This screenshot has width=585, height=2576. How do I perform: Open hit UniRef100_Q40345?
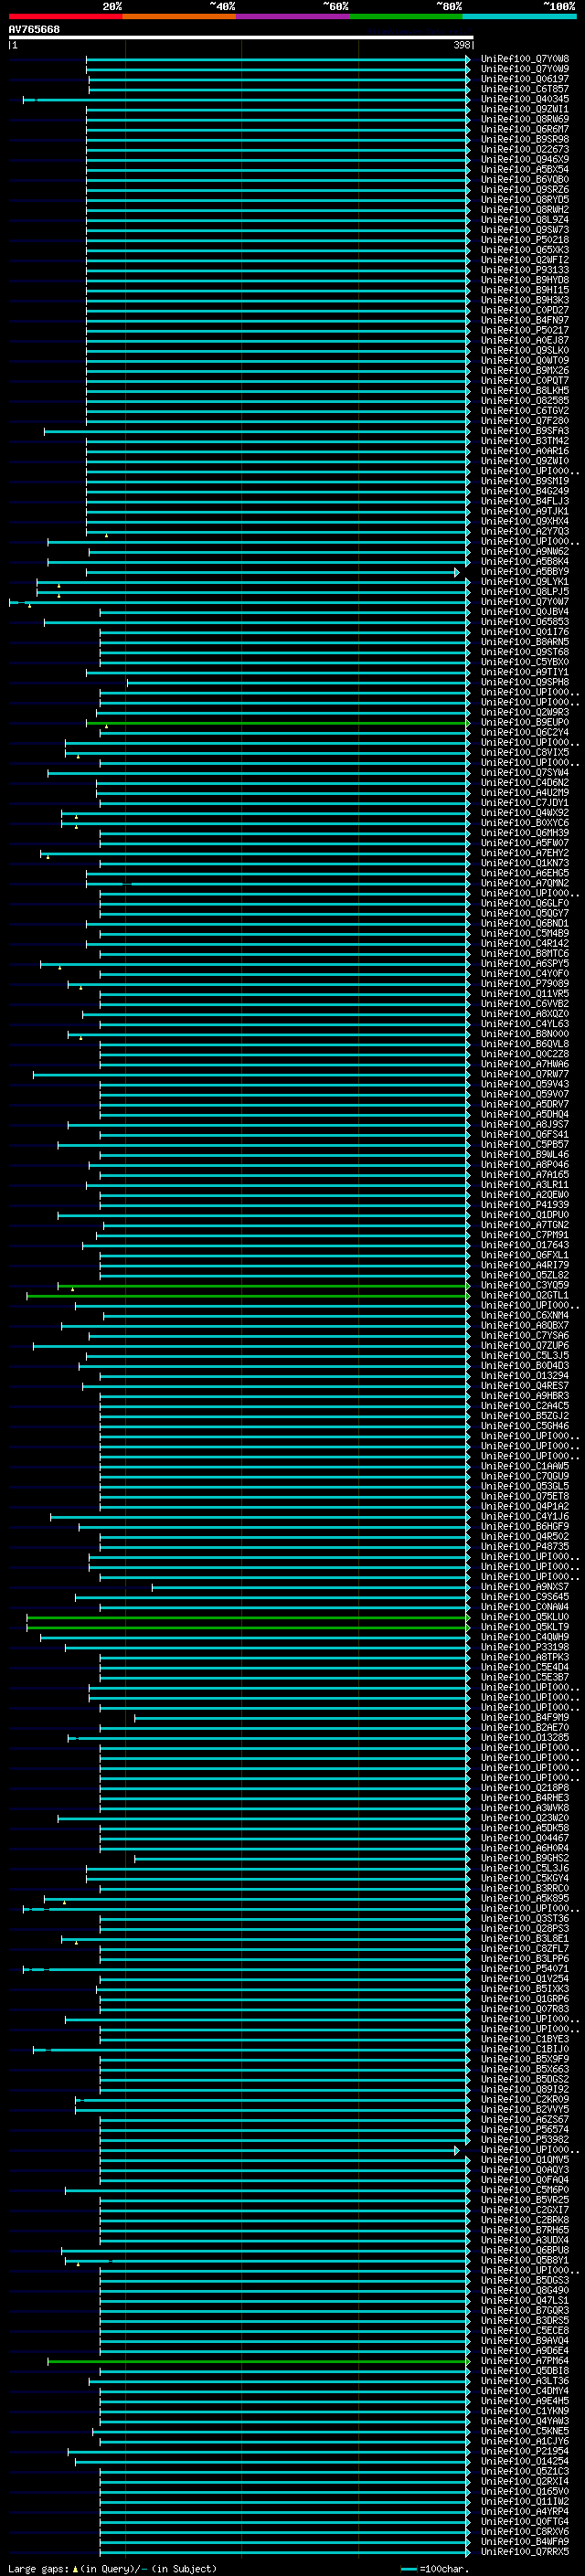pyautogui.click(x=524, y=99)
